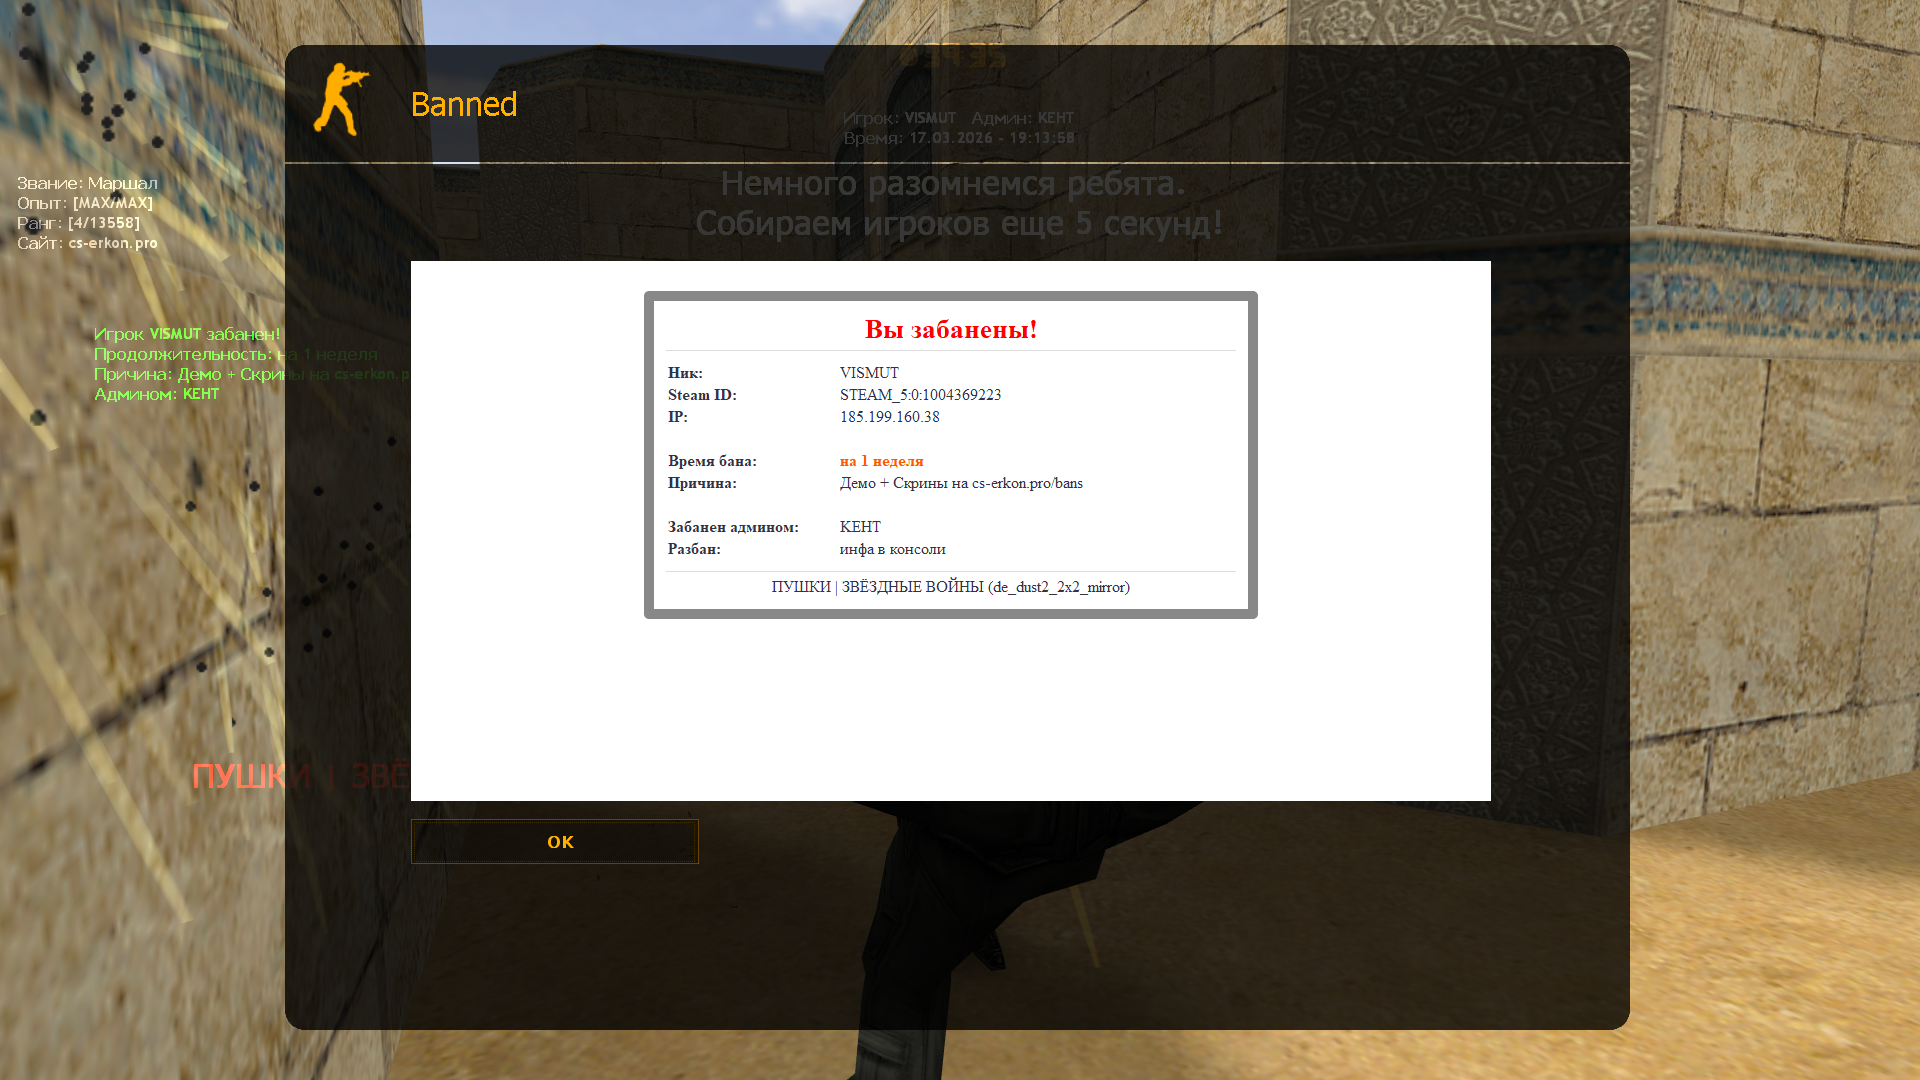The image size is (1920, 1080).
Task: Click the server name footer line
Action: point(950,587)
